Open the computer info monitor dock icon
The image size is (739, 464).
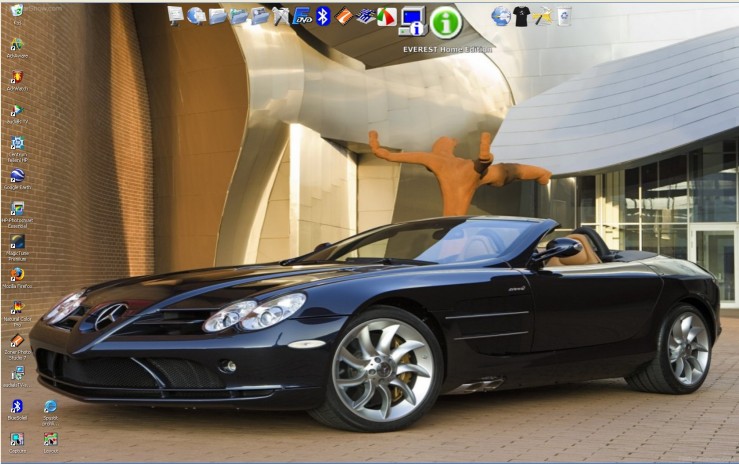pyautogui.click(x=412, y=21)
